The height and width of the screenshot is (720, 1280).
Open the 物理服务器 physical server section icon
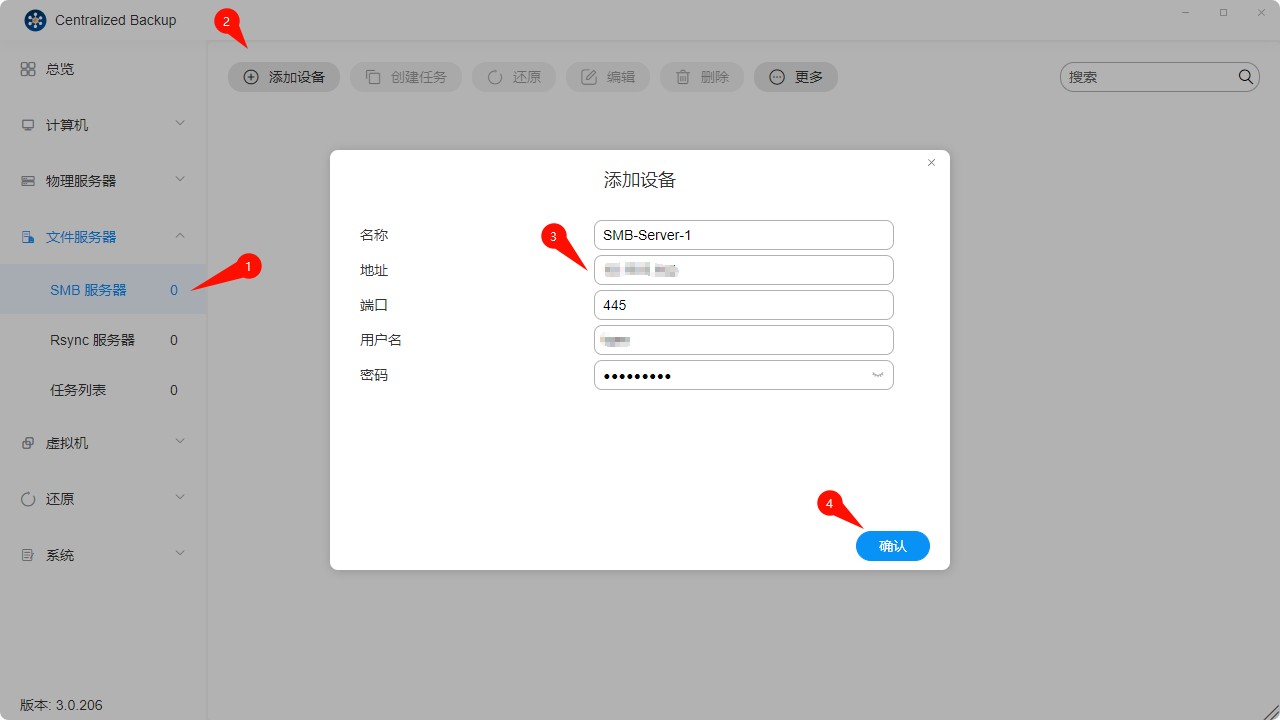click(x=29, y=180)
